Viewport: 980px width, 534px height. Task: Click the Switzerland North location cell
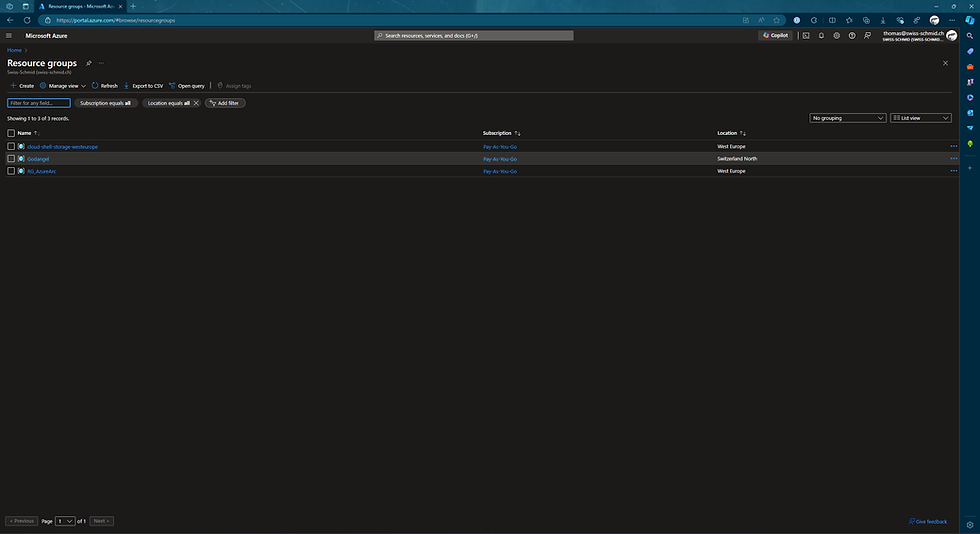coord(737,159)
